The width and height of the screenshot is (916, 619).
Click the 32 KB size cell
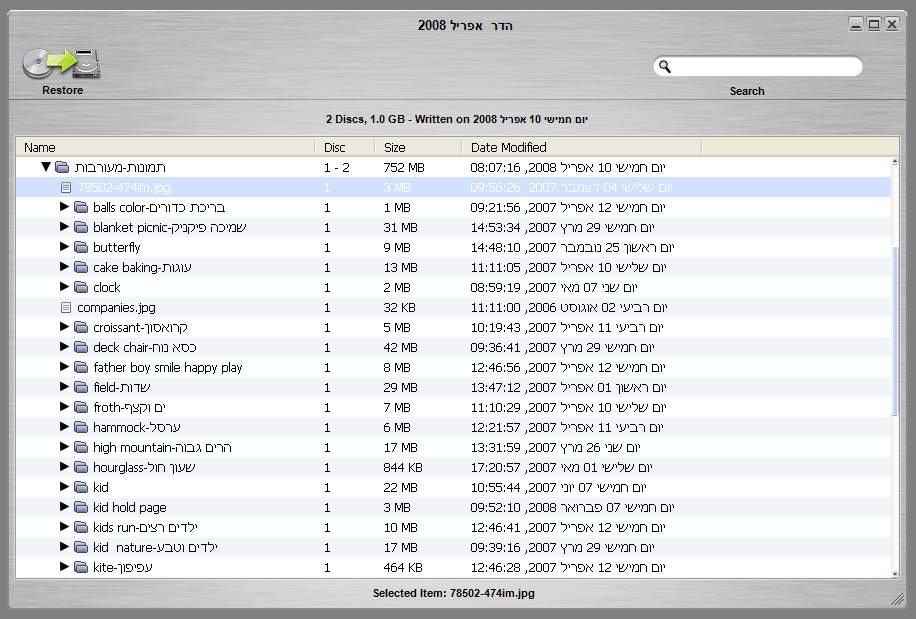point(400,307)
